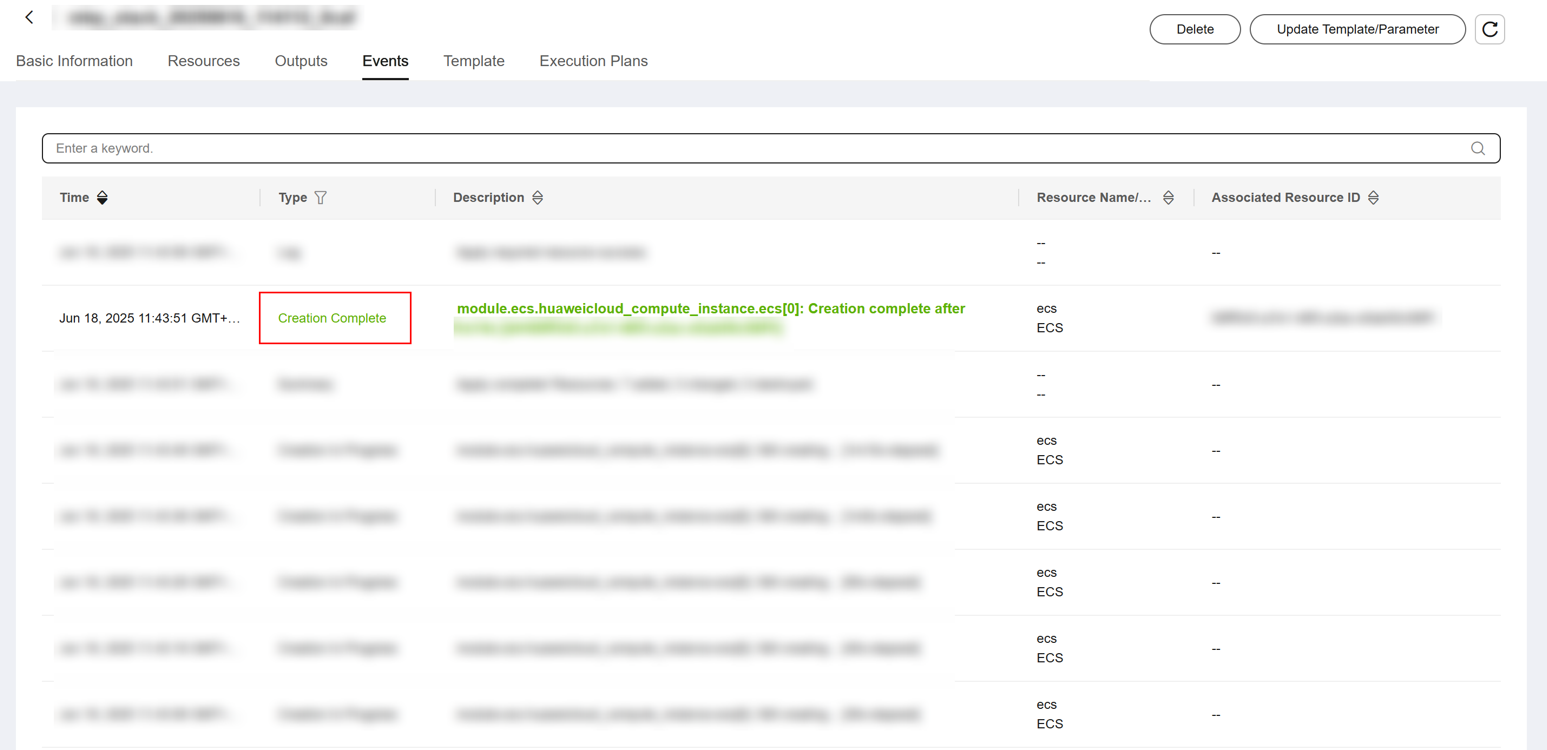
Task: Go to the Execution Plans tab
Action: (x=594, y=61)
